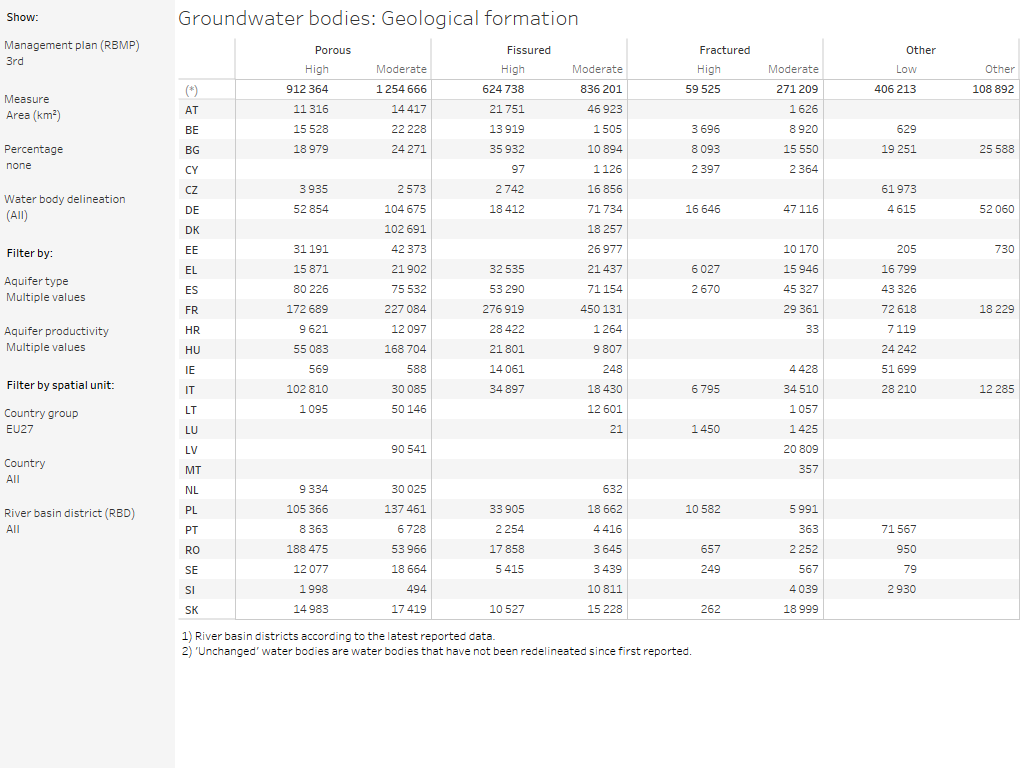Select the PL country row label
1024x768 pixels.
pyautogui.click(x=191, y=510)
